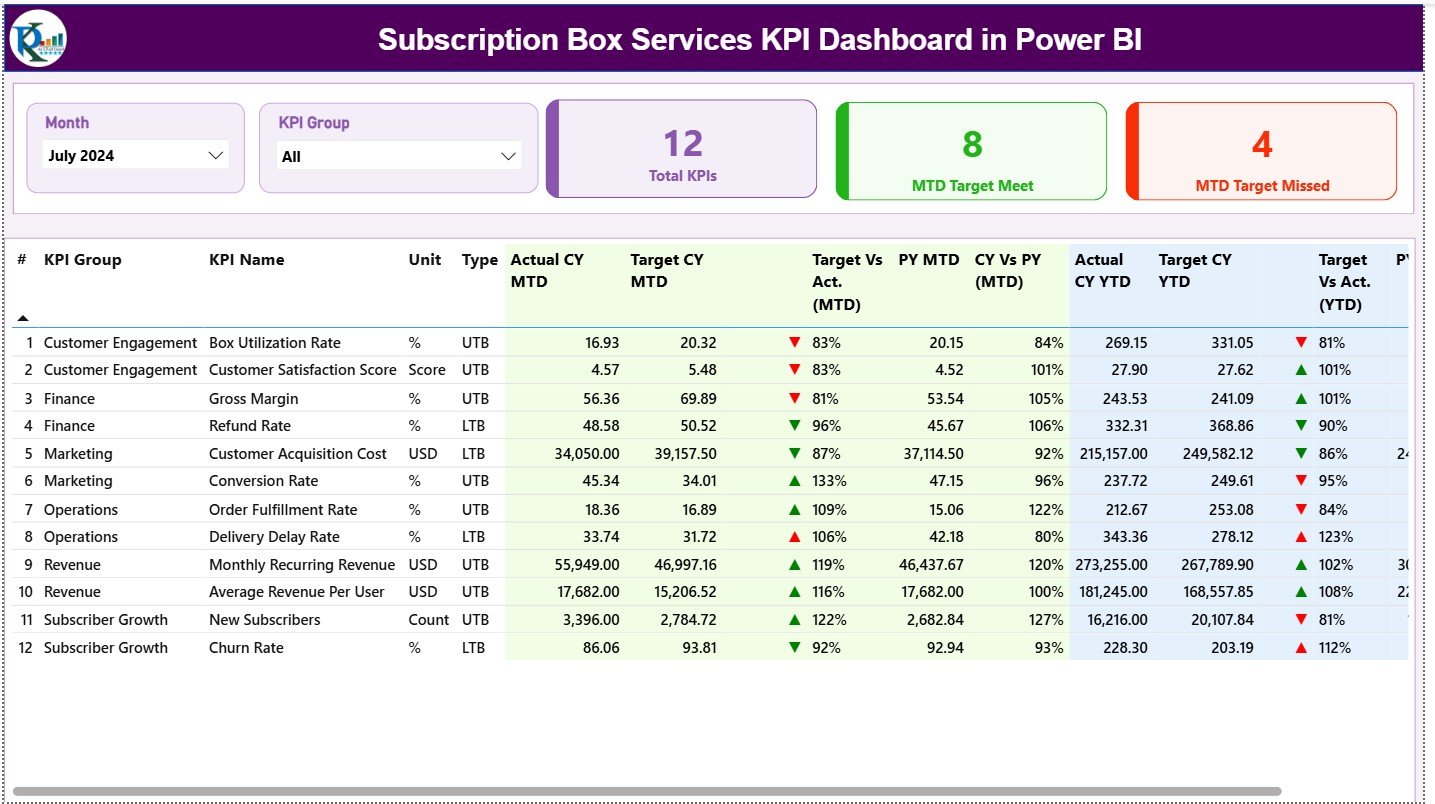Click the MTD Target Meet card
1435x804 pixels.
click(x=969, y=150)
